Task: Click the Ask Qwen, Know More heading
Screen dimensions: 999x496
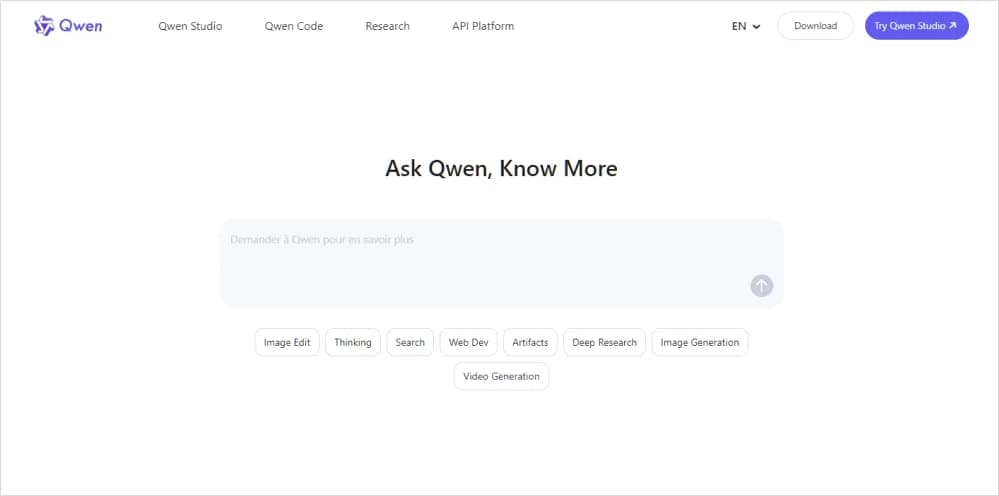Action: [501, 168]
